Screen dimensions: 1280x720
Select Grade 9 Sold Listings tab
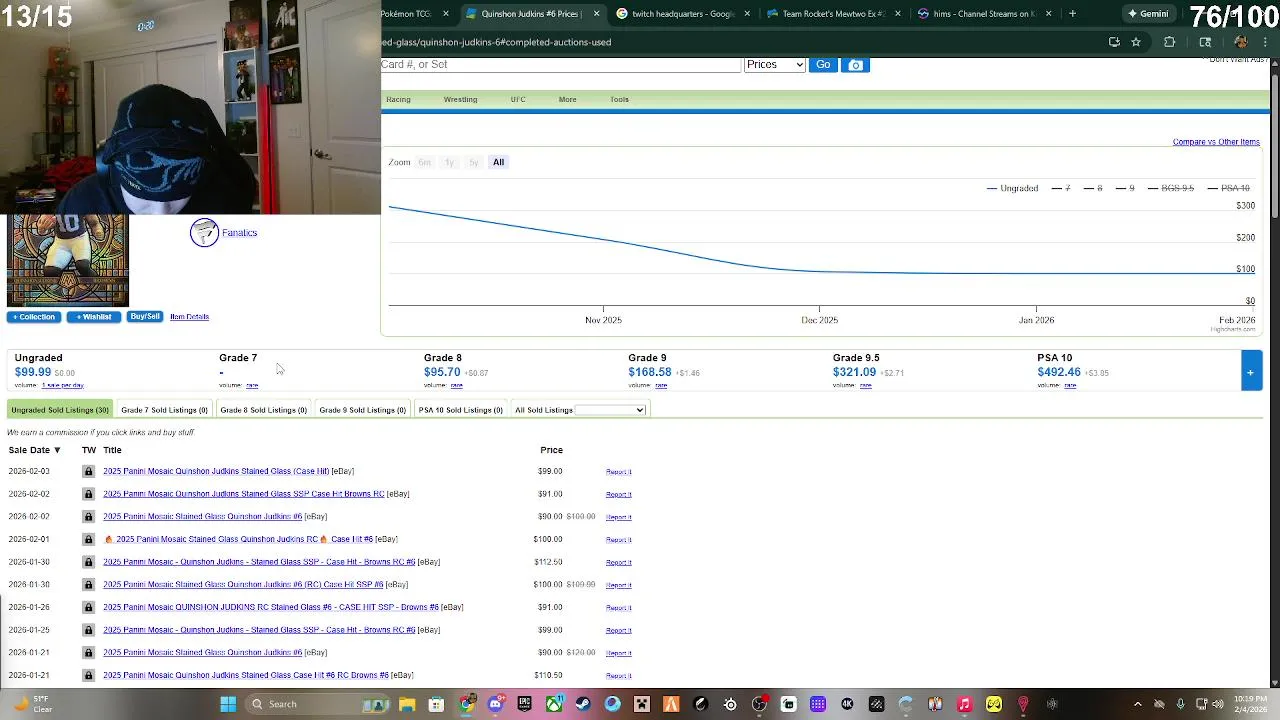click(362, 410)
